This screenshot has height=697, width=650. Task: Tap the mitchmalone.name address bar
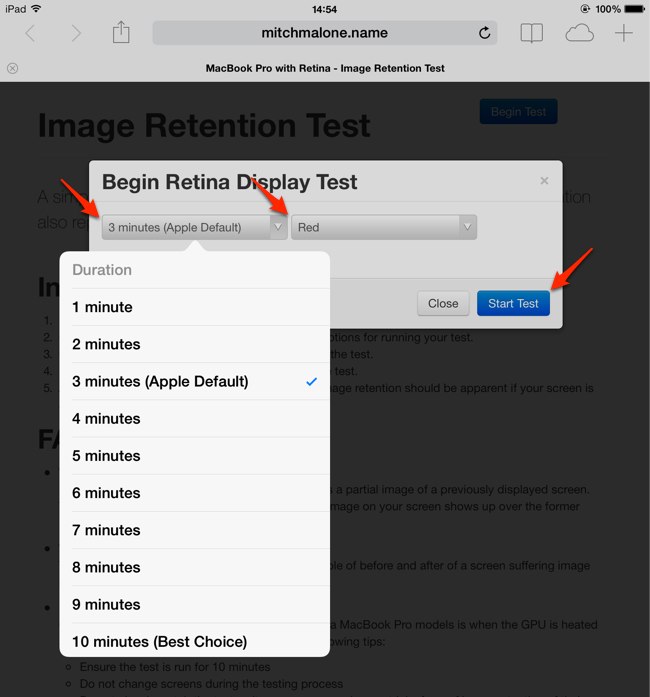click(325, 32)
